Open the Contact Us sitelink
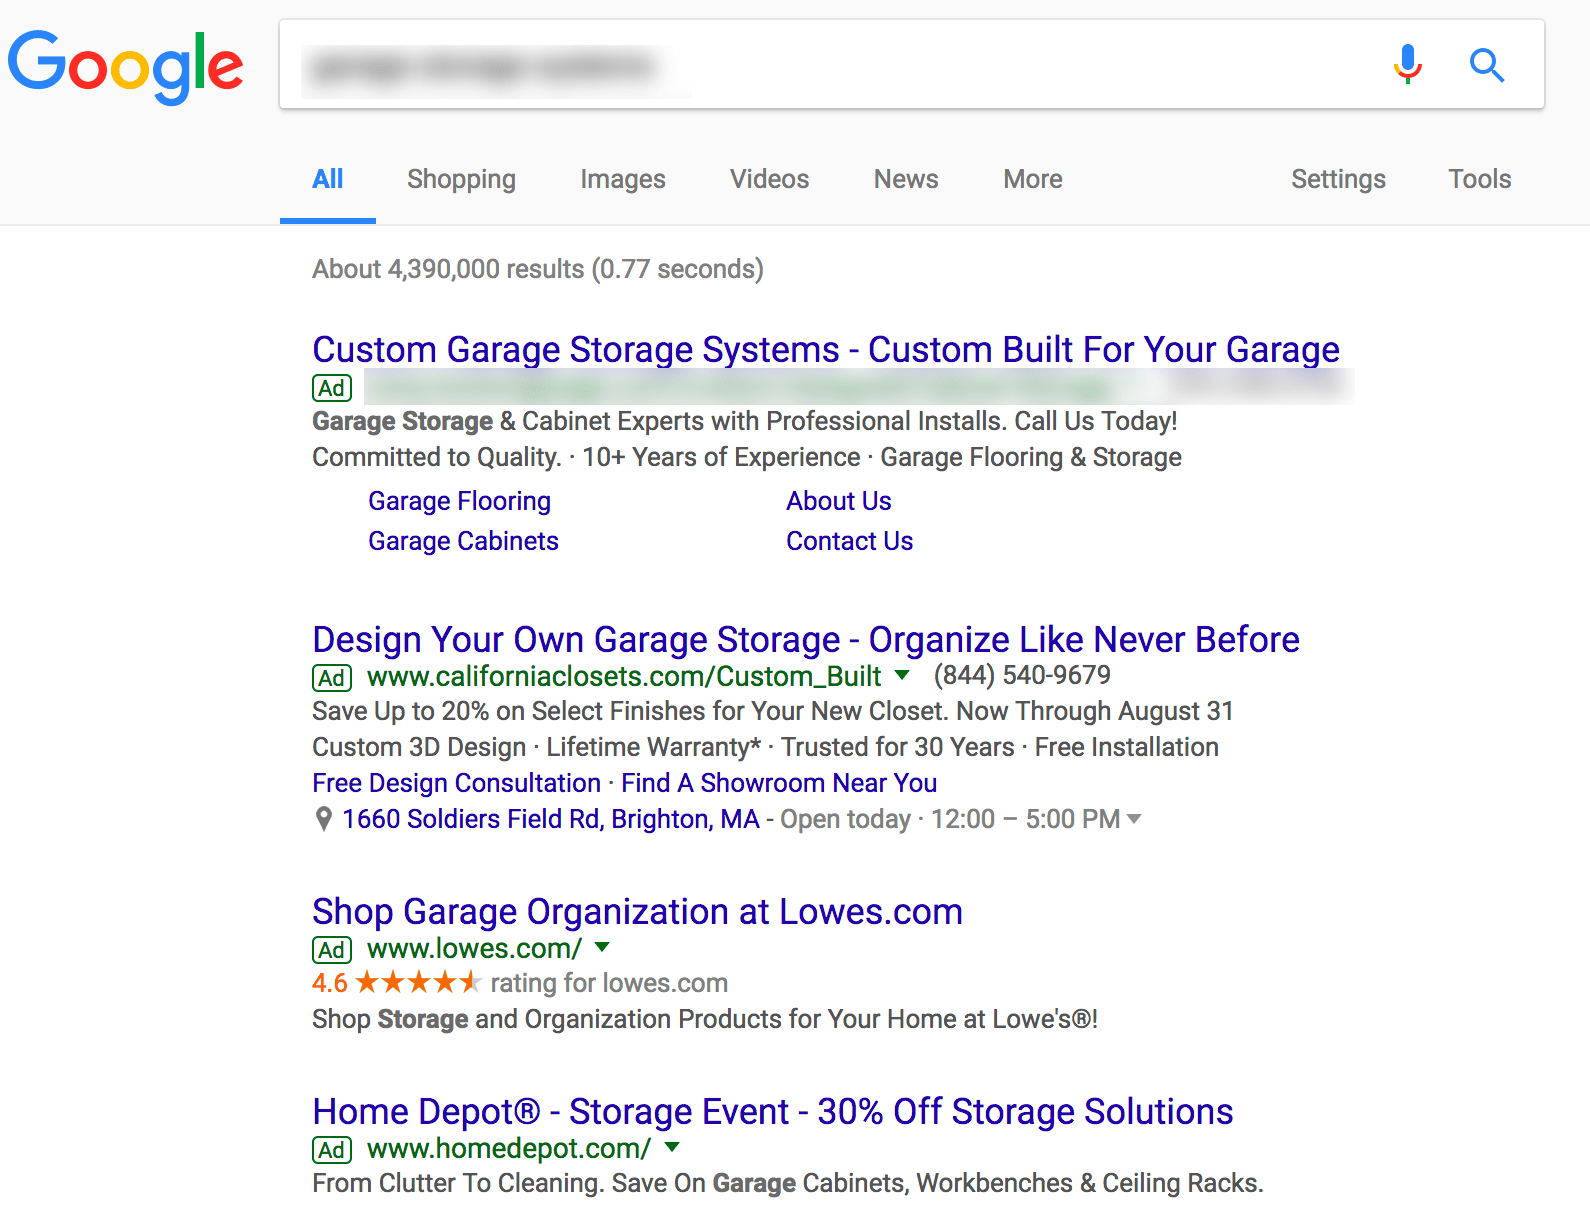The width and height of the screenshot is (1590, 1232). click(849, 541)
